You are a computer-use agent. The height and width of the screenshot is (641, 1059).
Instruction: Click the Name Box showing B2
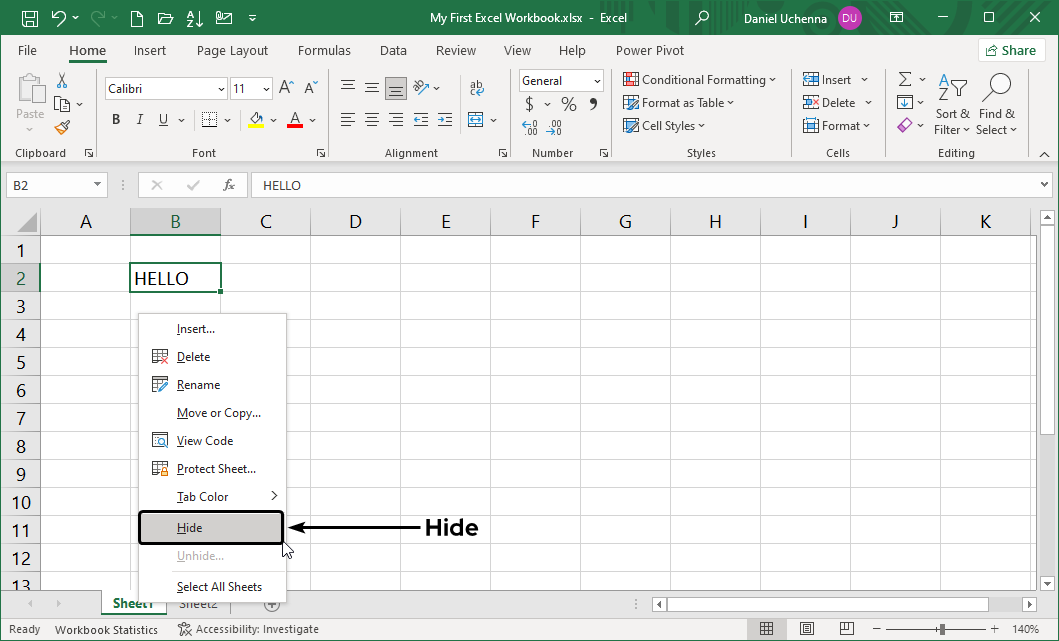(x=50, y=185)
